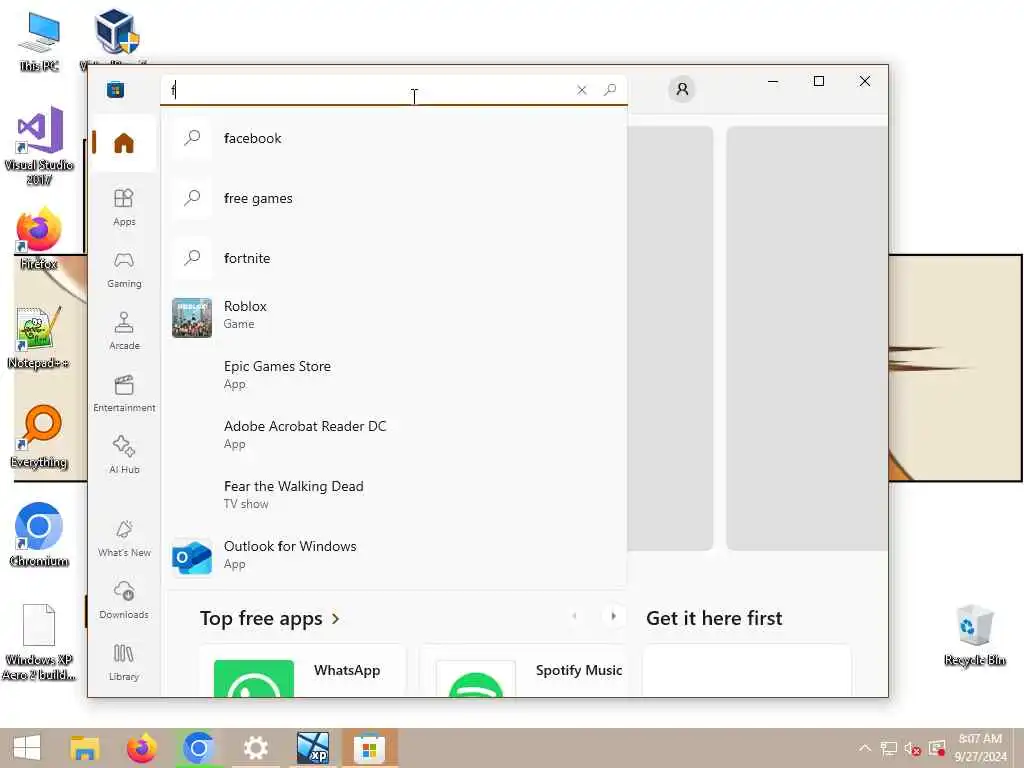Click the Outlook app icon thumbnail
The height and width of the screenshot is (768, 1024).
(192, 558)
